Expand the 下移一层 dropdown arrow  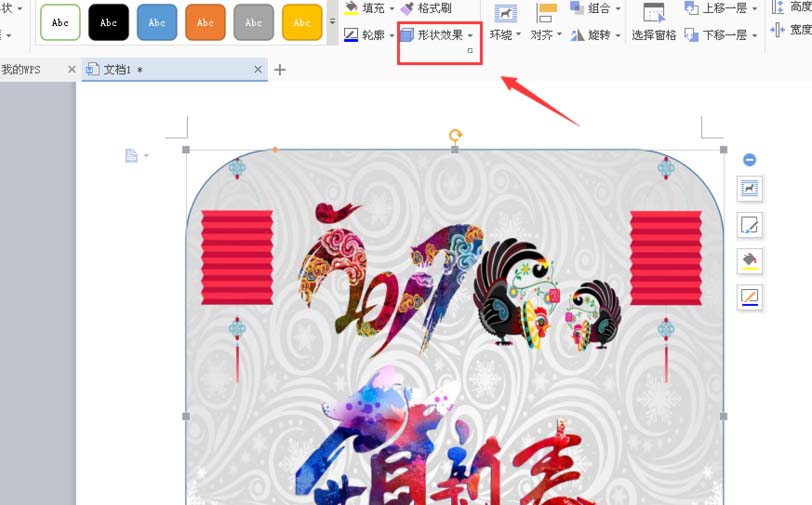(x=755, y=35)
